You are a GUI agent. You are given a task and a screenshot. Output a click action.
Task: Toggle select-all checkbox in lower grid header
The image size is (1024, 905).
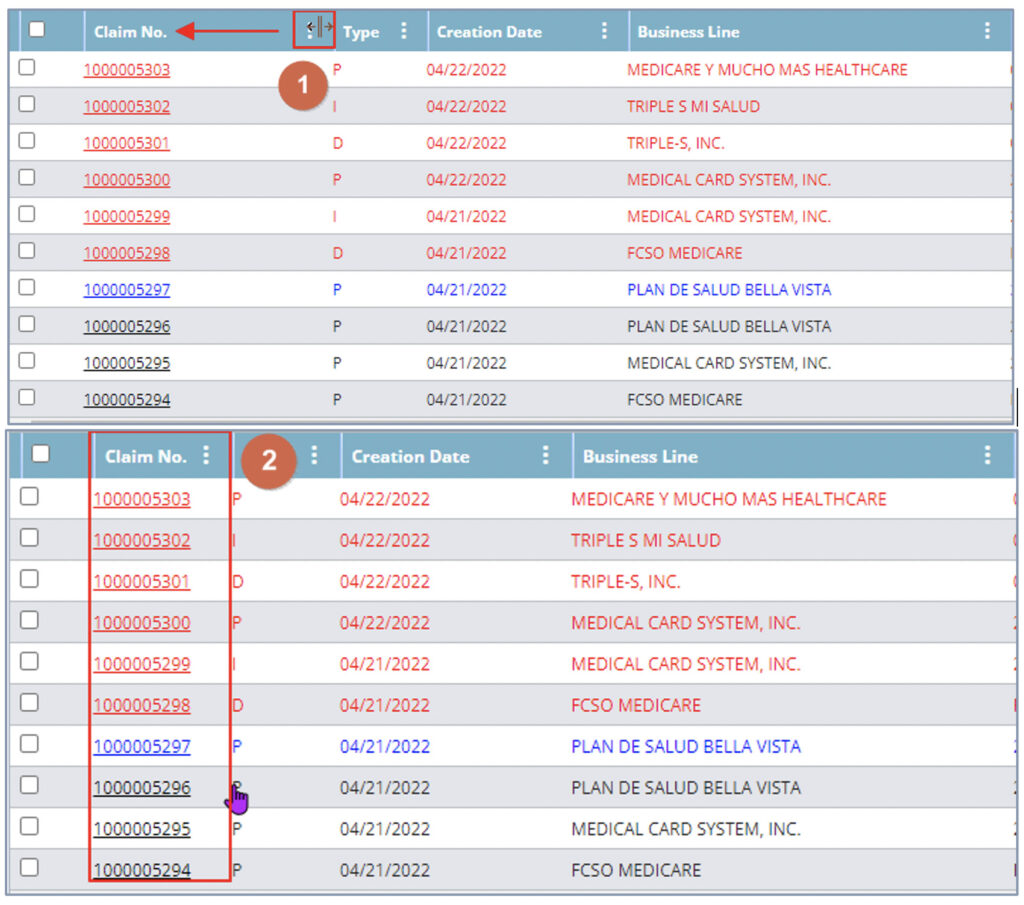(40, 454)
